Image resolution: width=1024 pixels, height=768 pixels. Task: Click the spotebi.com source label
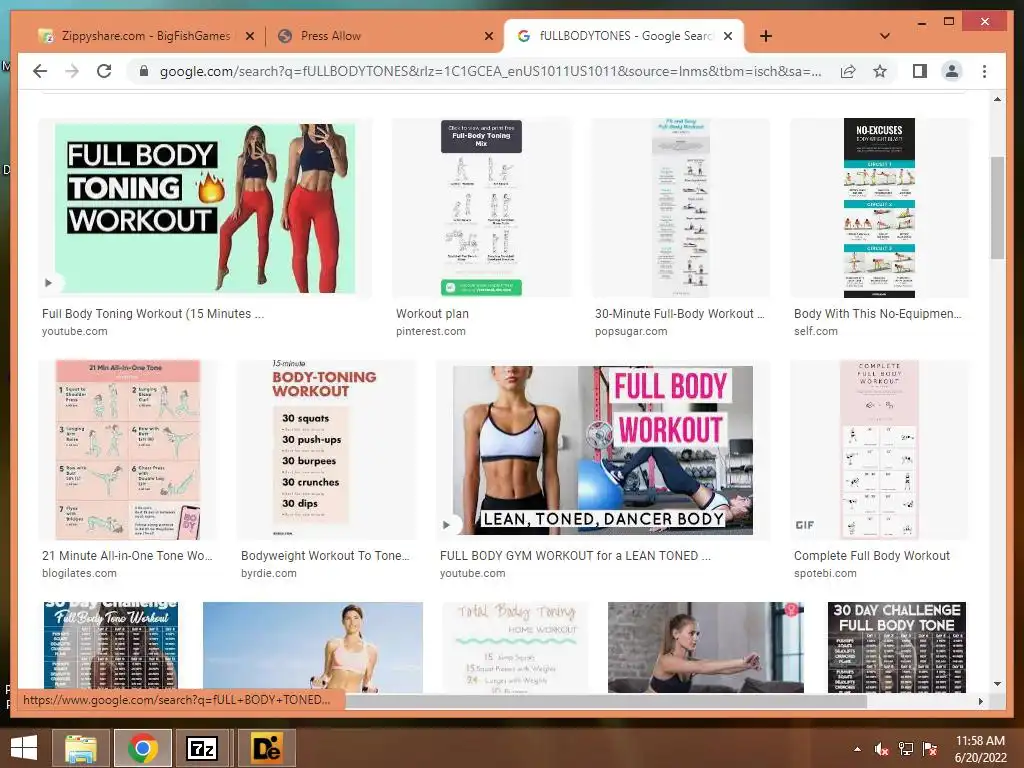click(x=825, y=573)
